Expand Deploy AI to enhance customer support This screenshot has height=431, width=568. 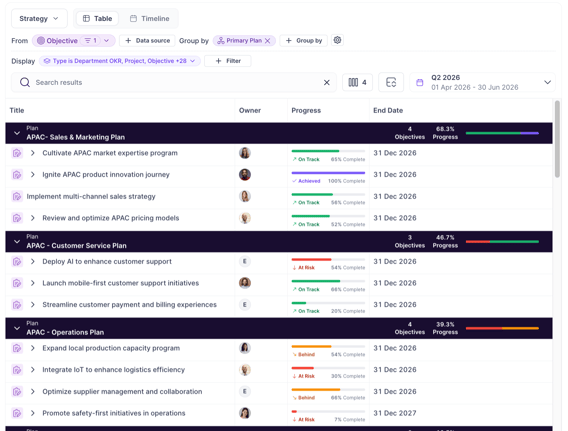[33, 261]
